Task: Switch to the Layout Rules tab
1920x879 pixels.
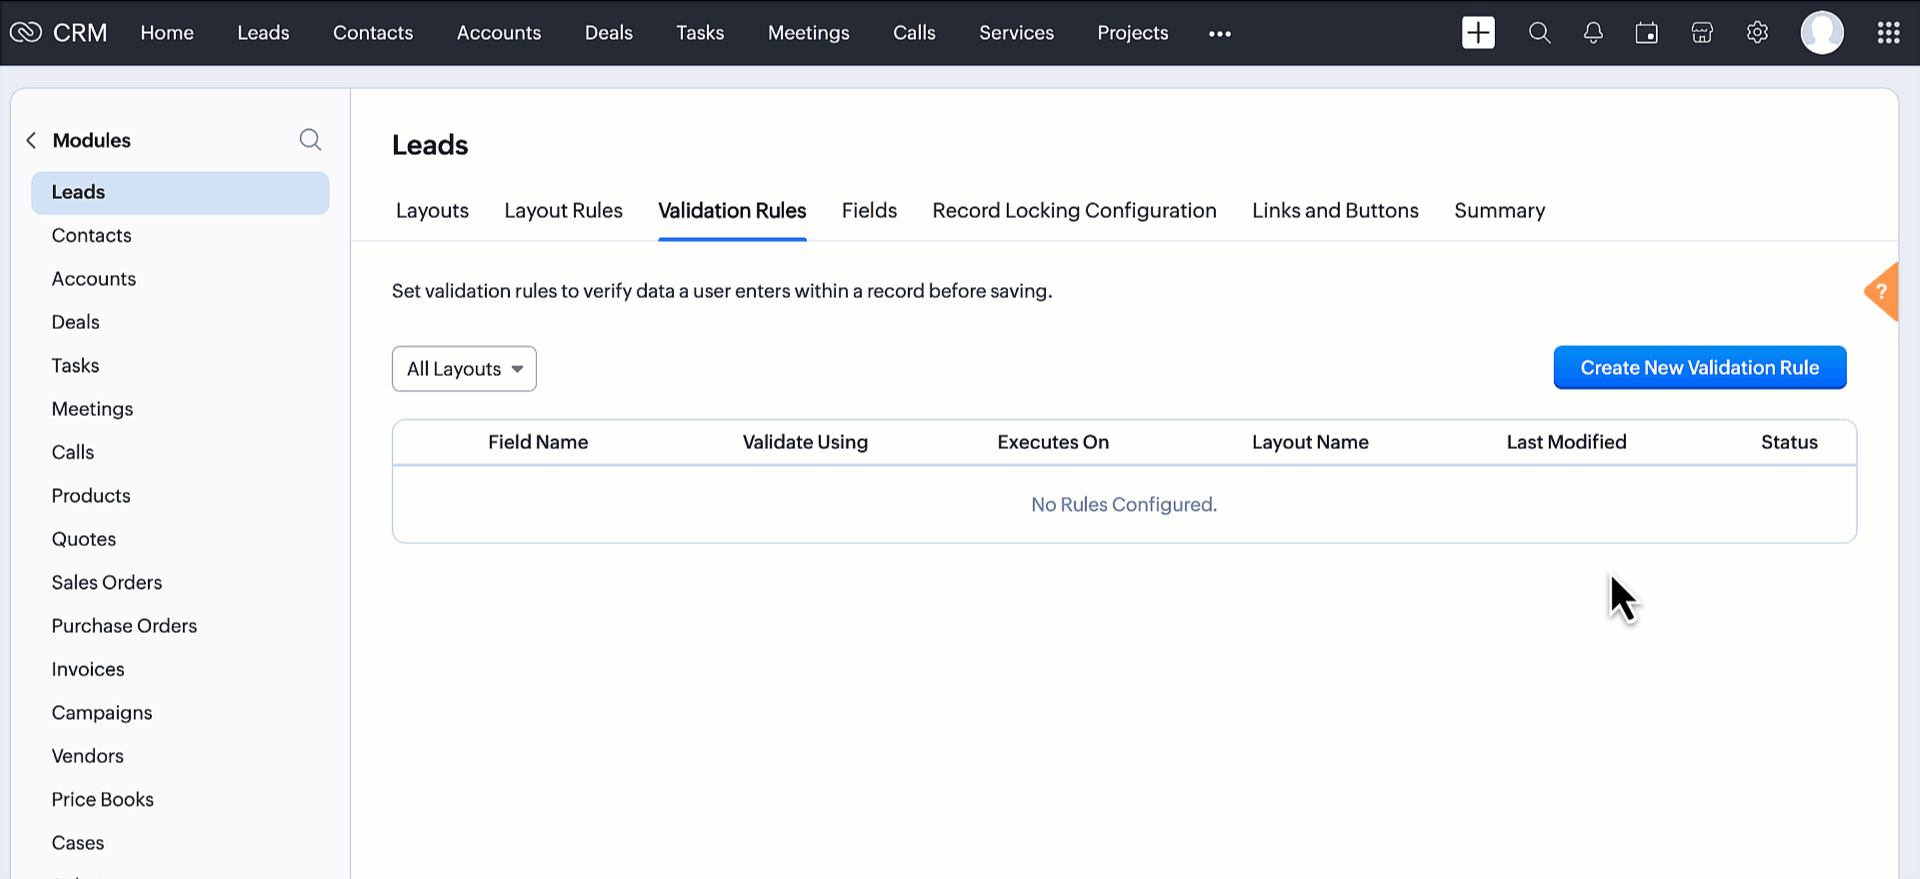Action: [x=563, y=211]
